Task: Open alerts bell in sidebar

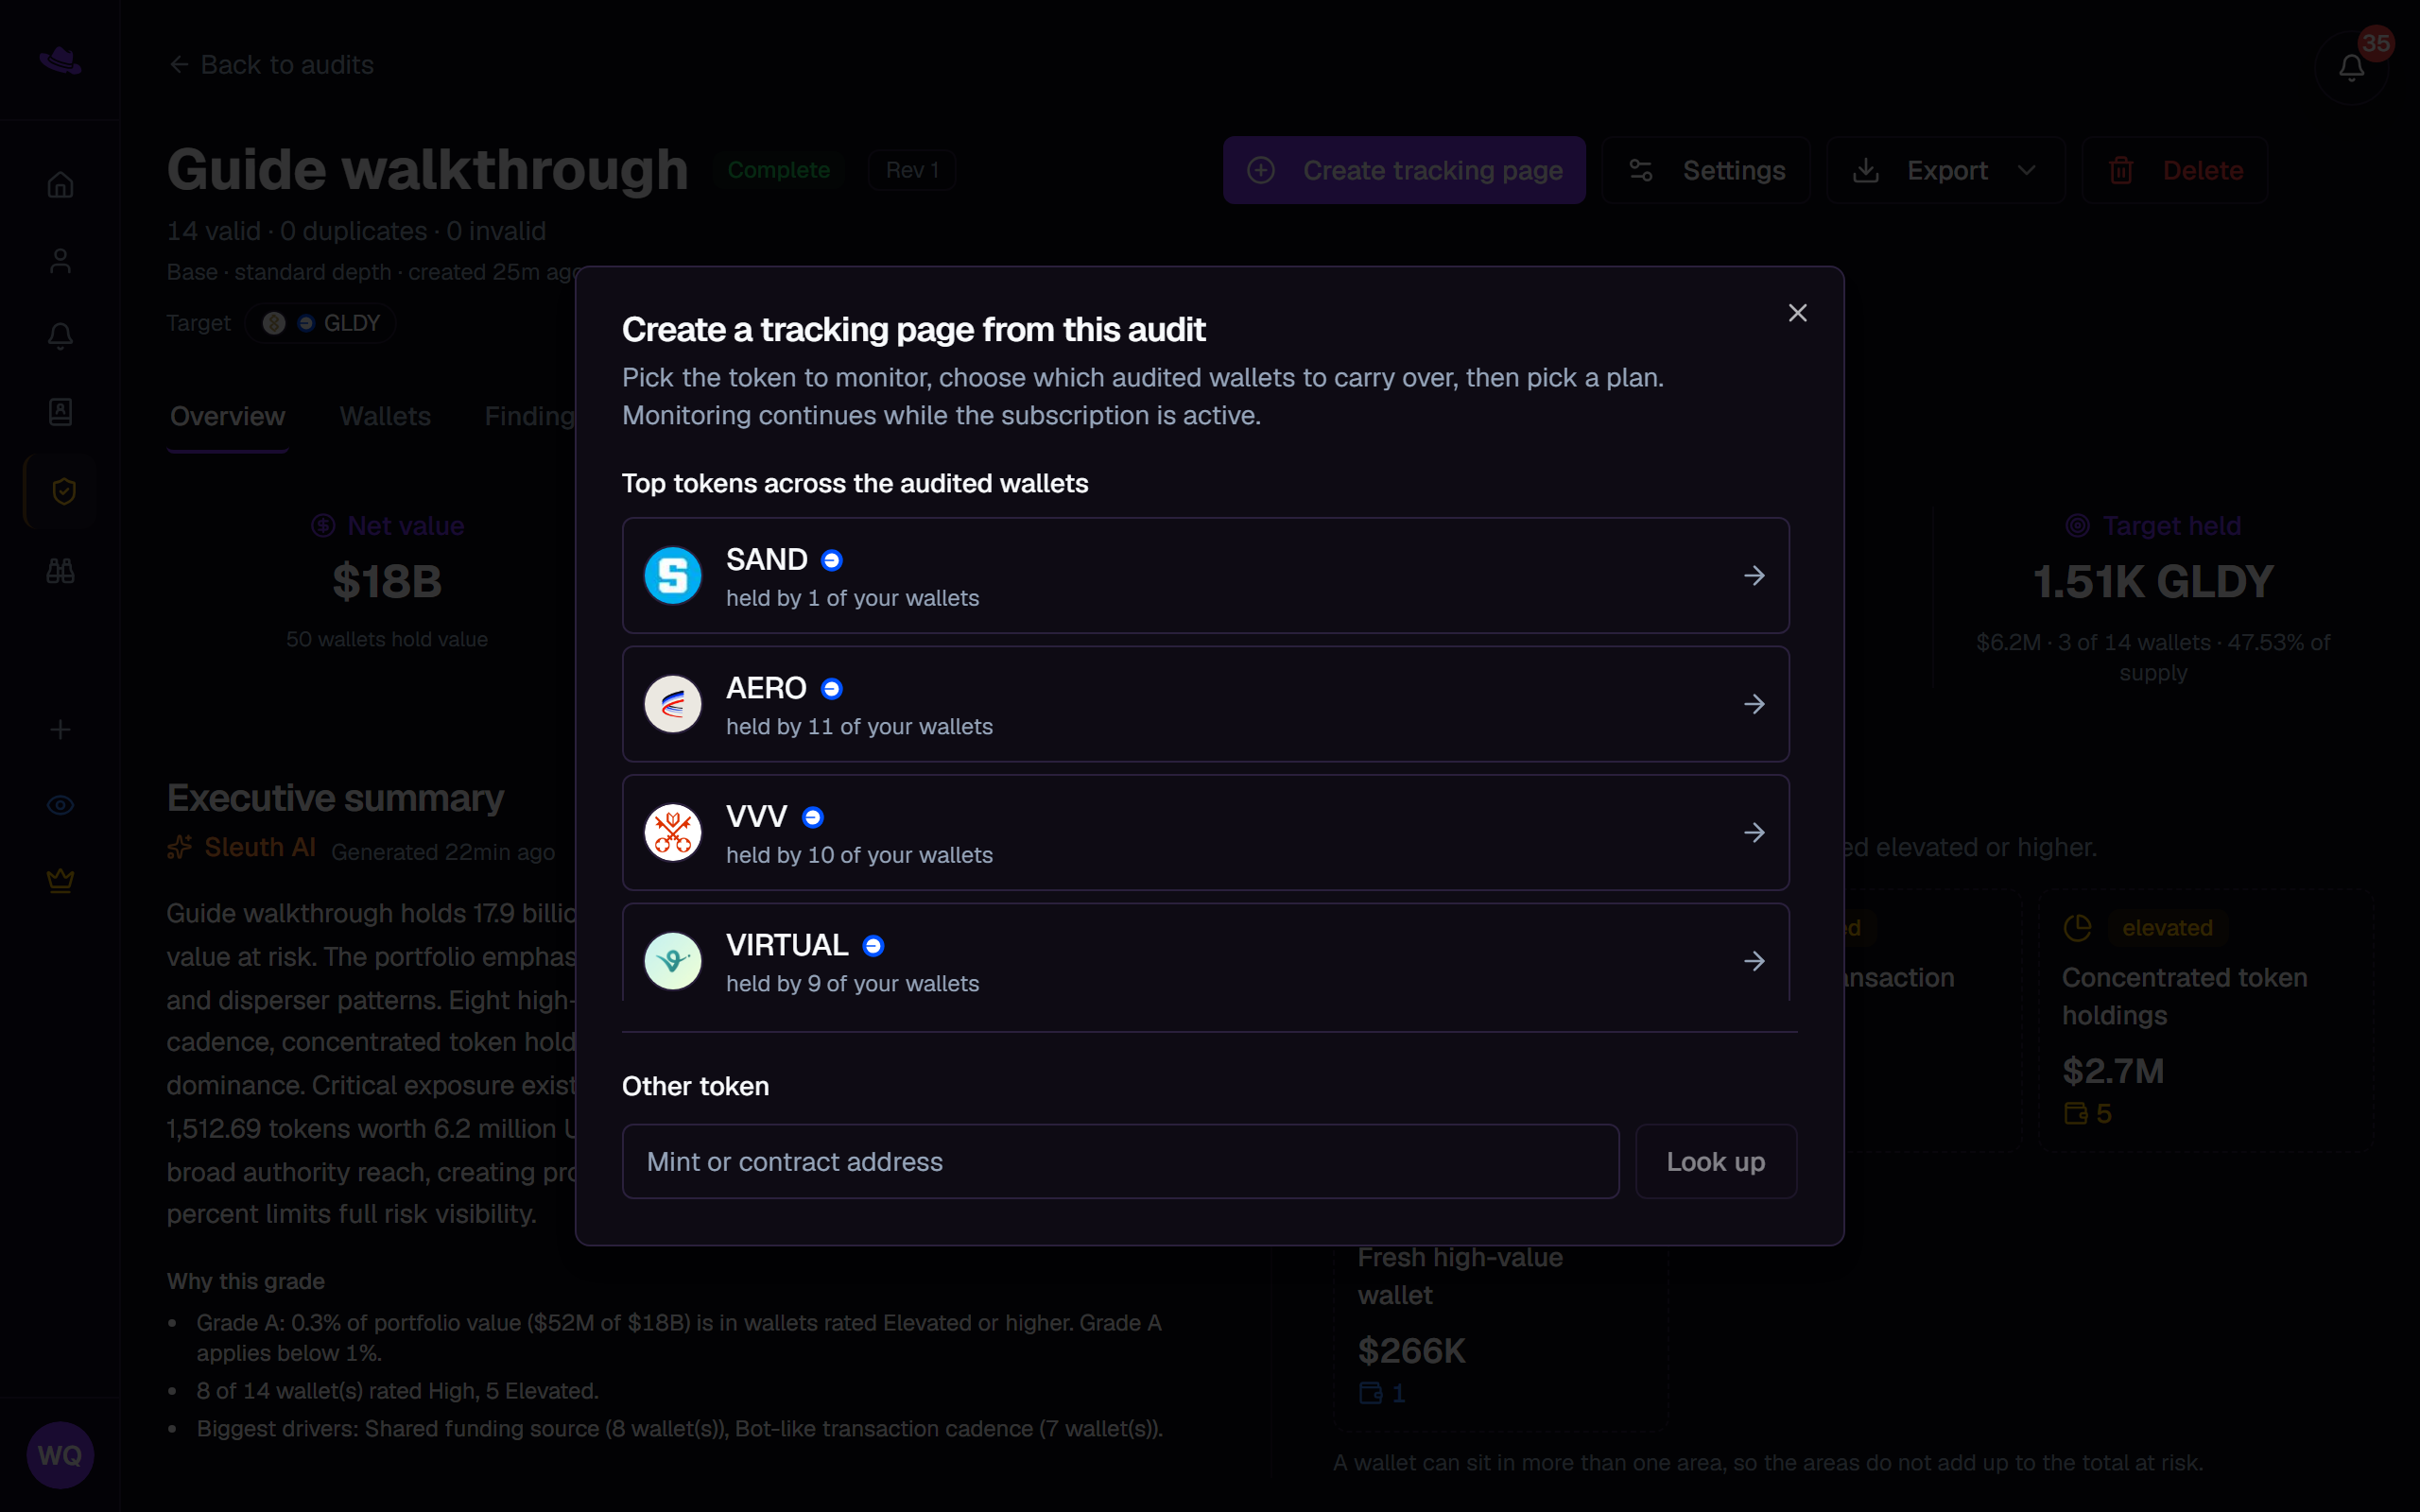Action: point(60,336)
